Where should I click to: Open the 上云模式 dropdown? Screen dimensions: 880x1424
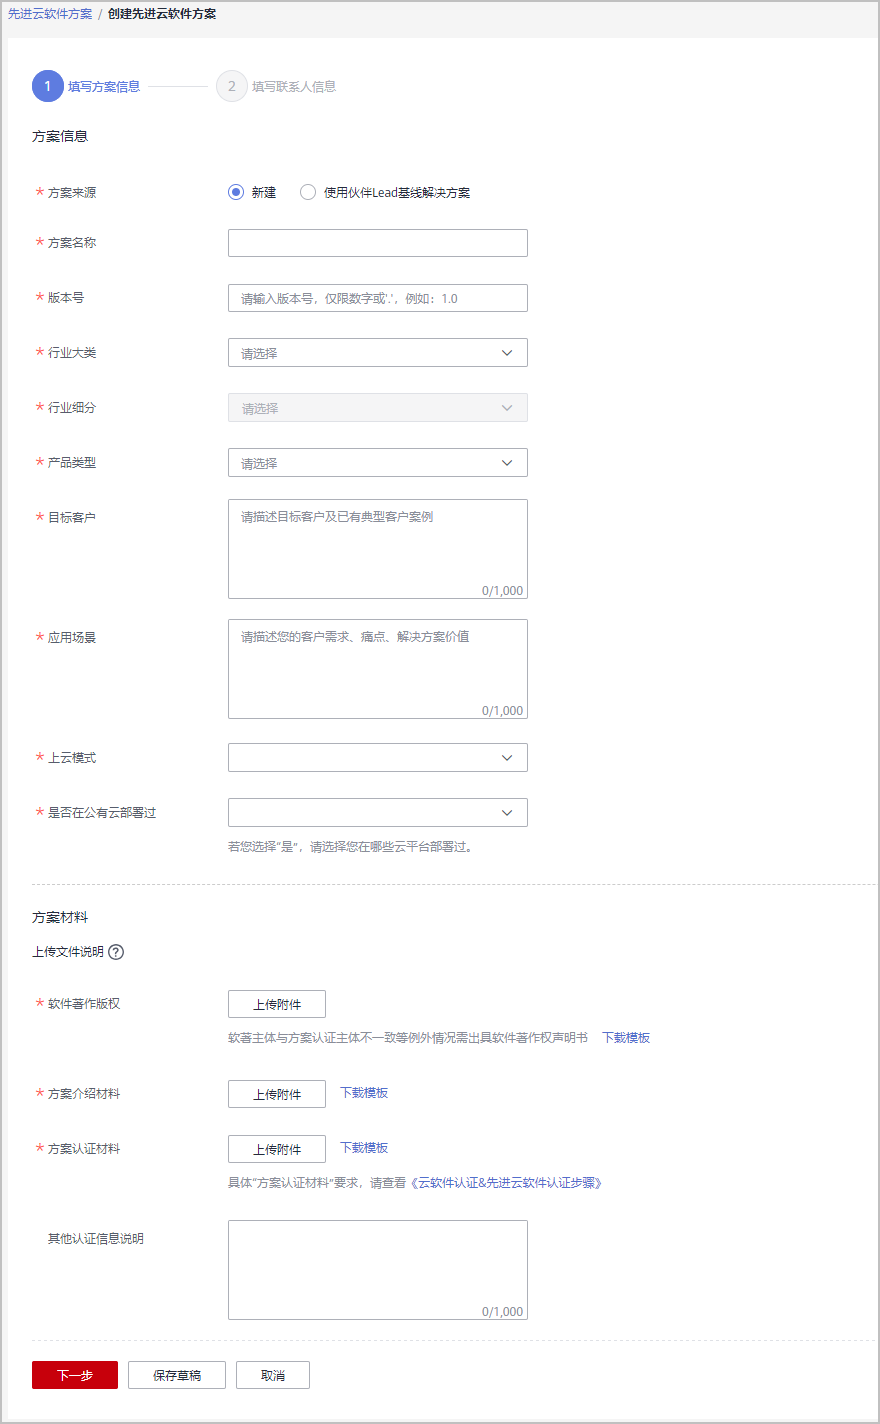[x=378, y=758]
